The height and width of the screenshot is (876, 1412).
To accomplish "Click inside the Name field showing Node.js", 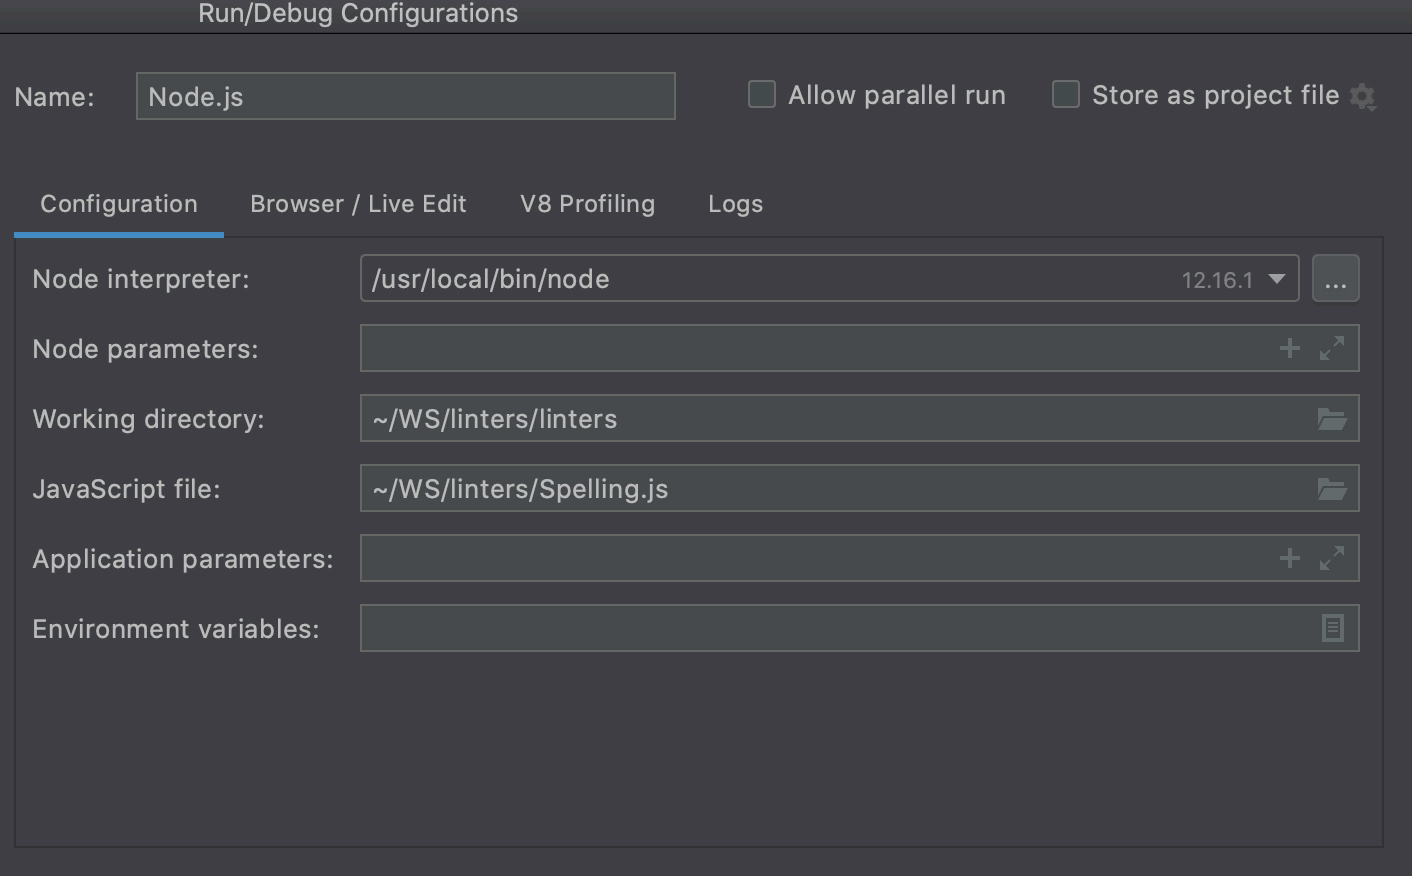I will 405,96.
